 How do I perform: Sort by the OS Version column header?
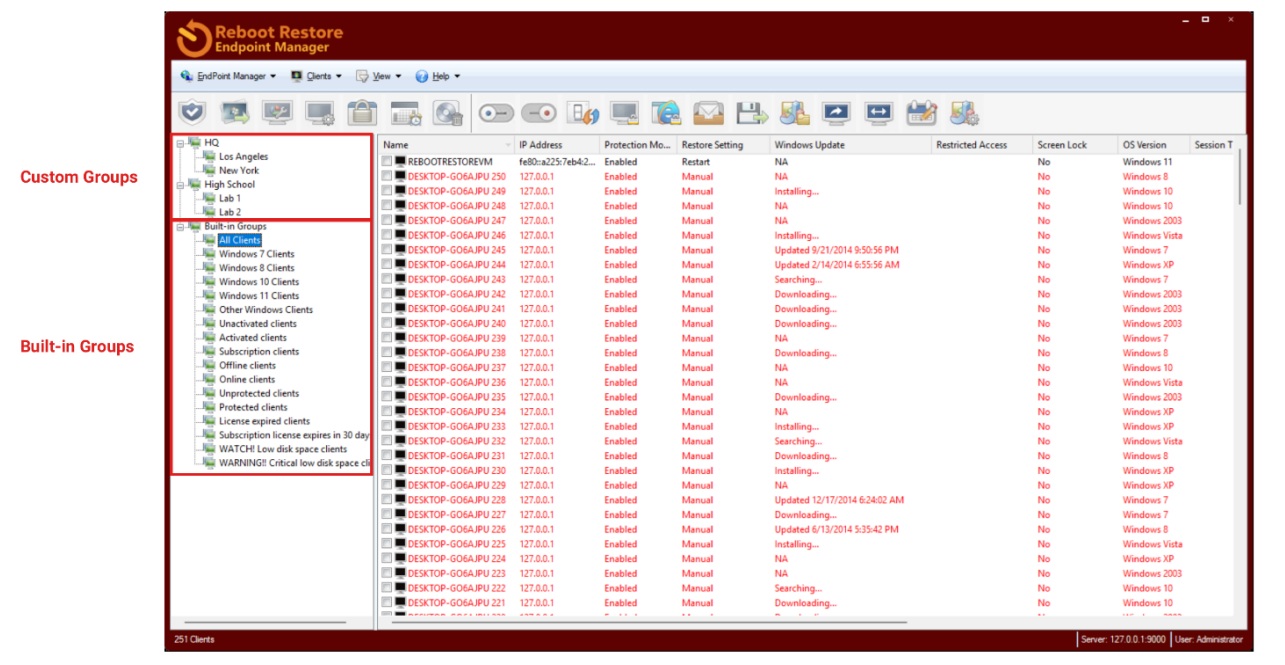click(x=1144, y=145)
